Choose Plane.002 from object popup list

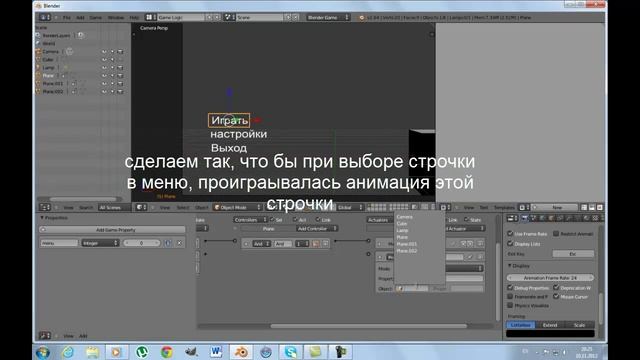tap(407, 251)
